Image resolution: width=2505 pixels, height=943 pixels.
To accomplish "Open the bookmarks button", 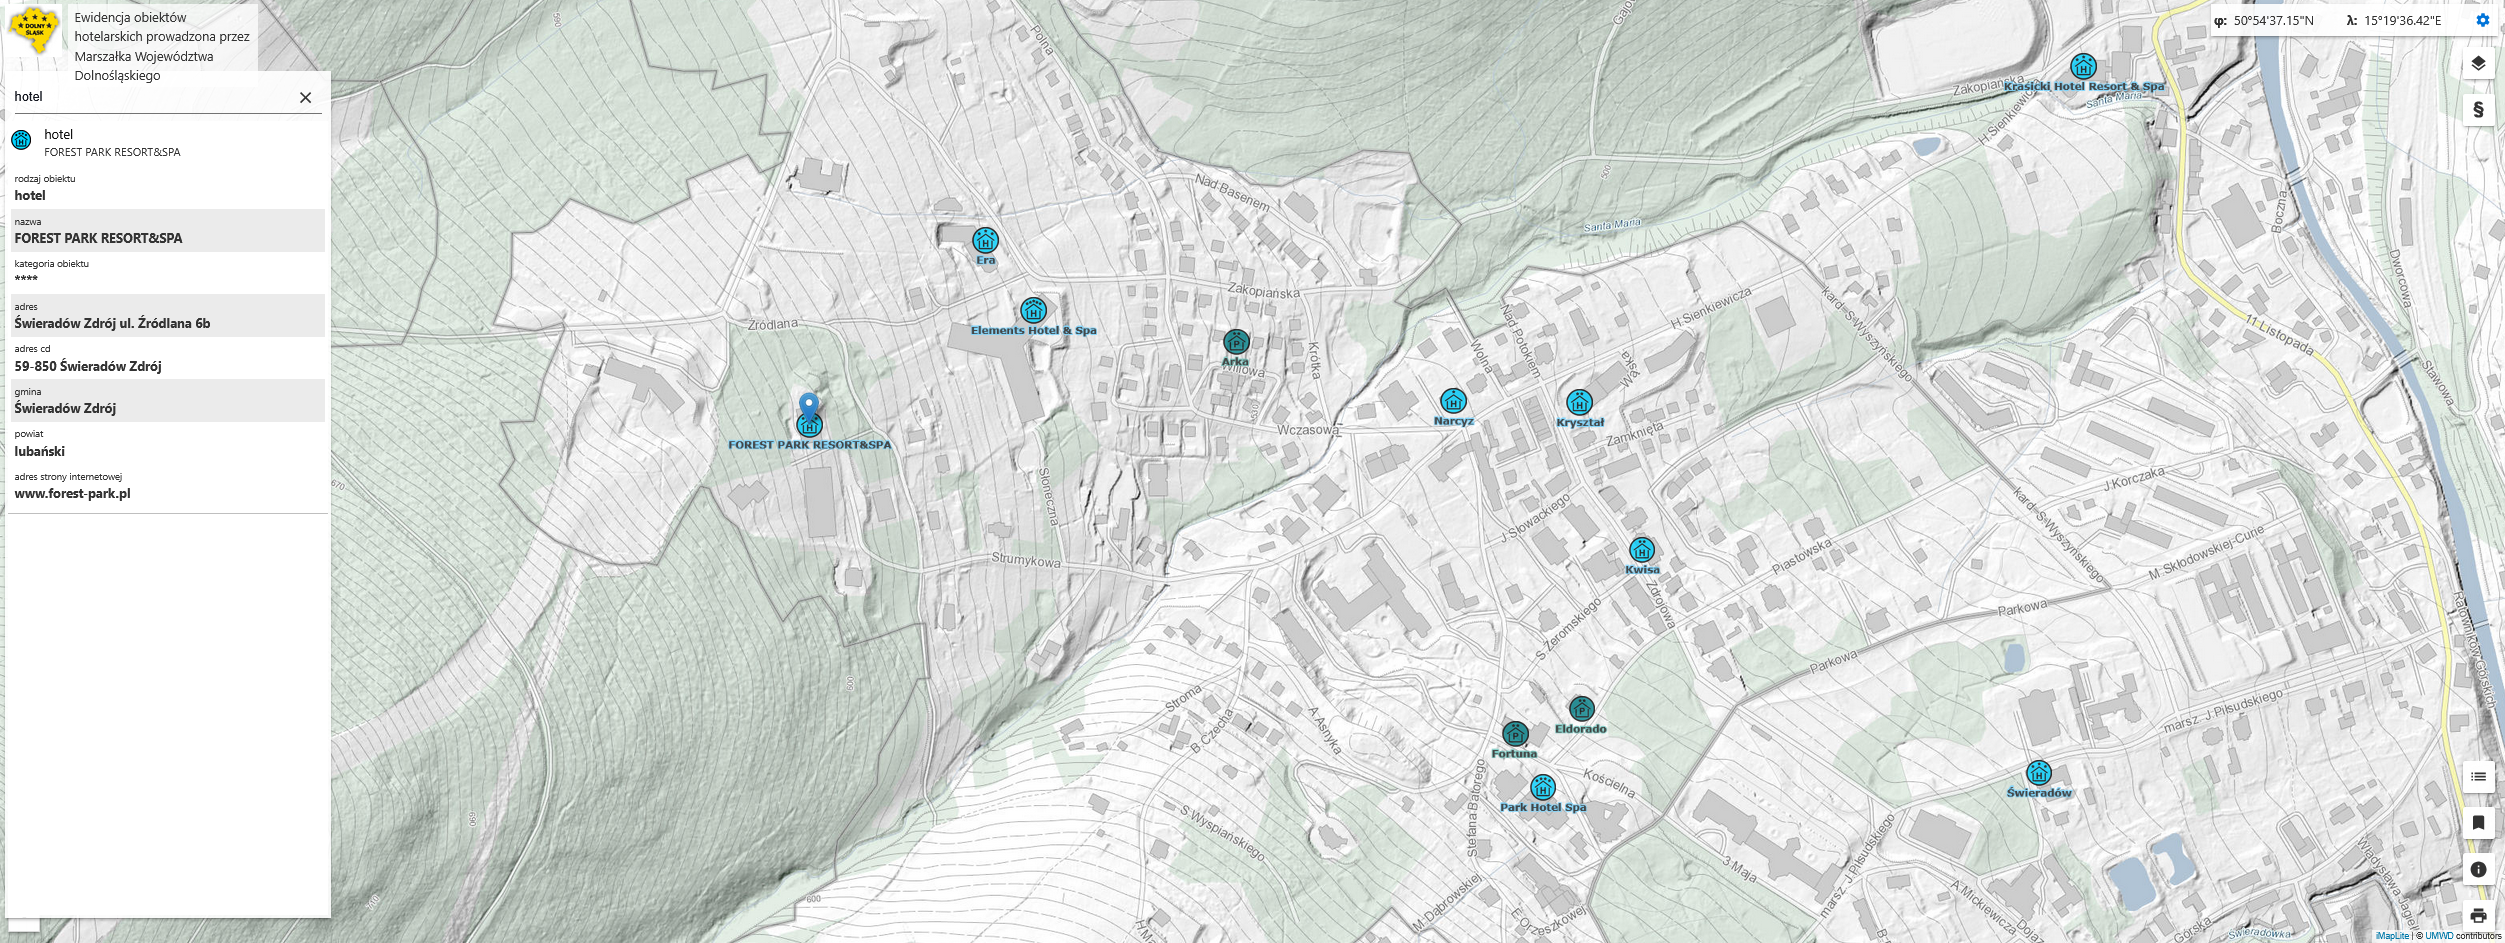I will tap(2477, 823).
